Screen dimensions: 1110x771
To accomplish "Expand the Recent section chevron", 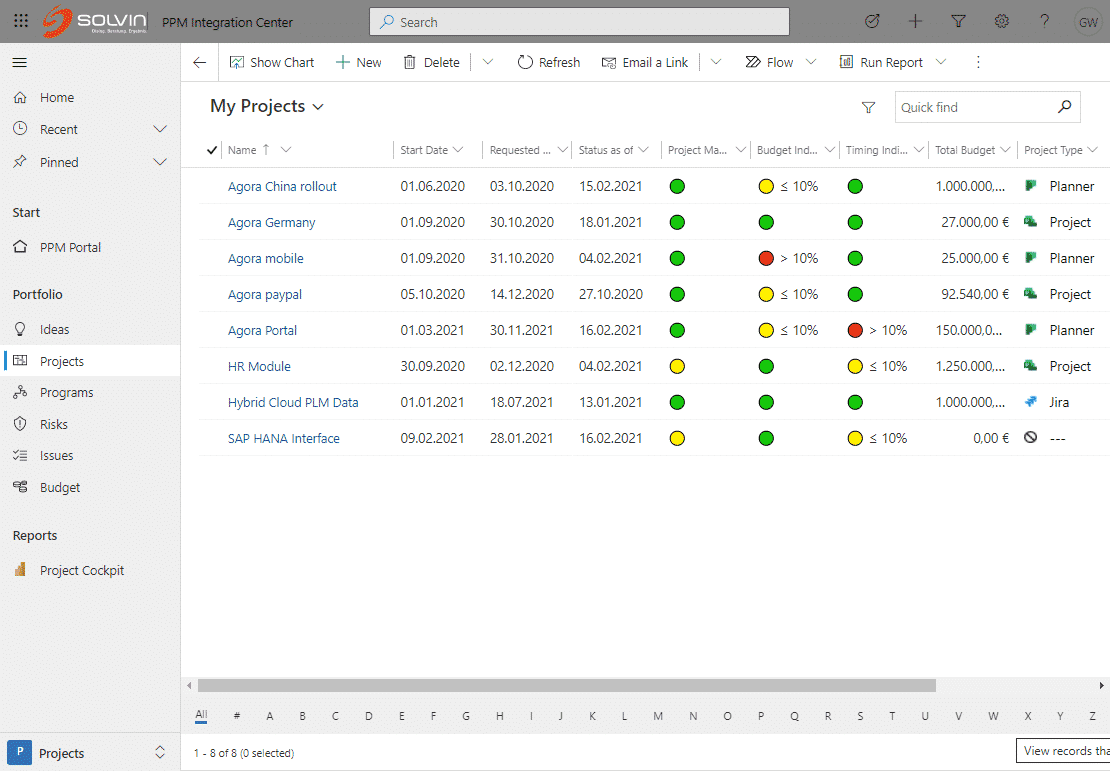I will tap(160, 130).
